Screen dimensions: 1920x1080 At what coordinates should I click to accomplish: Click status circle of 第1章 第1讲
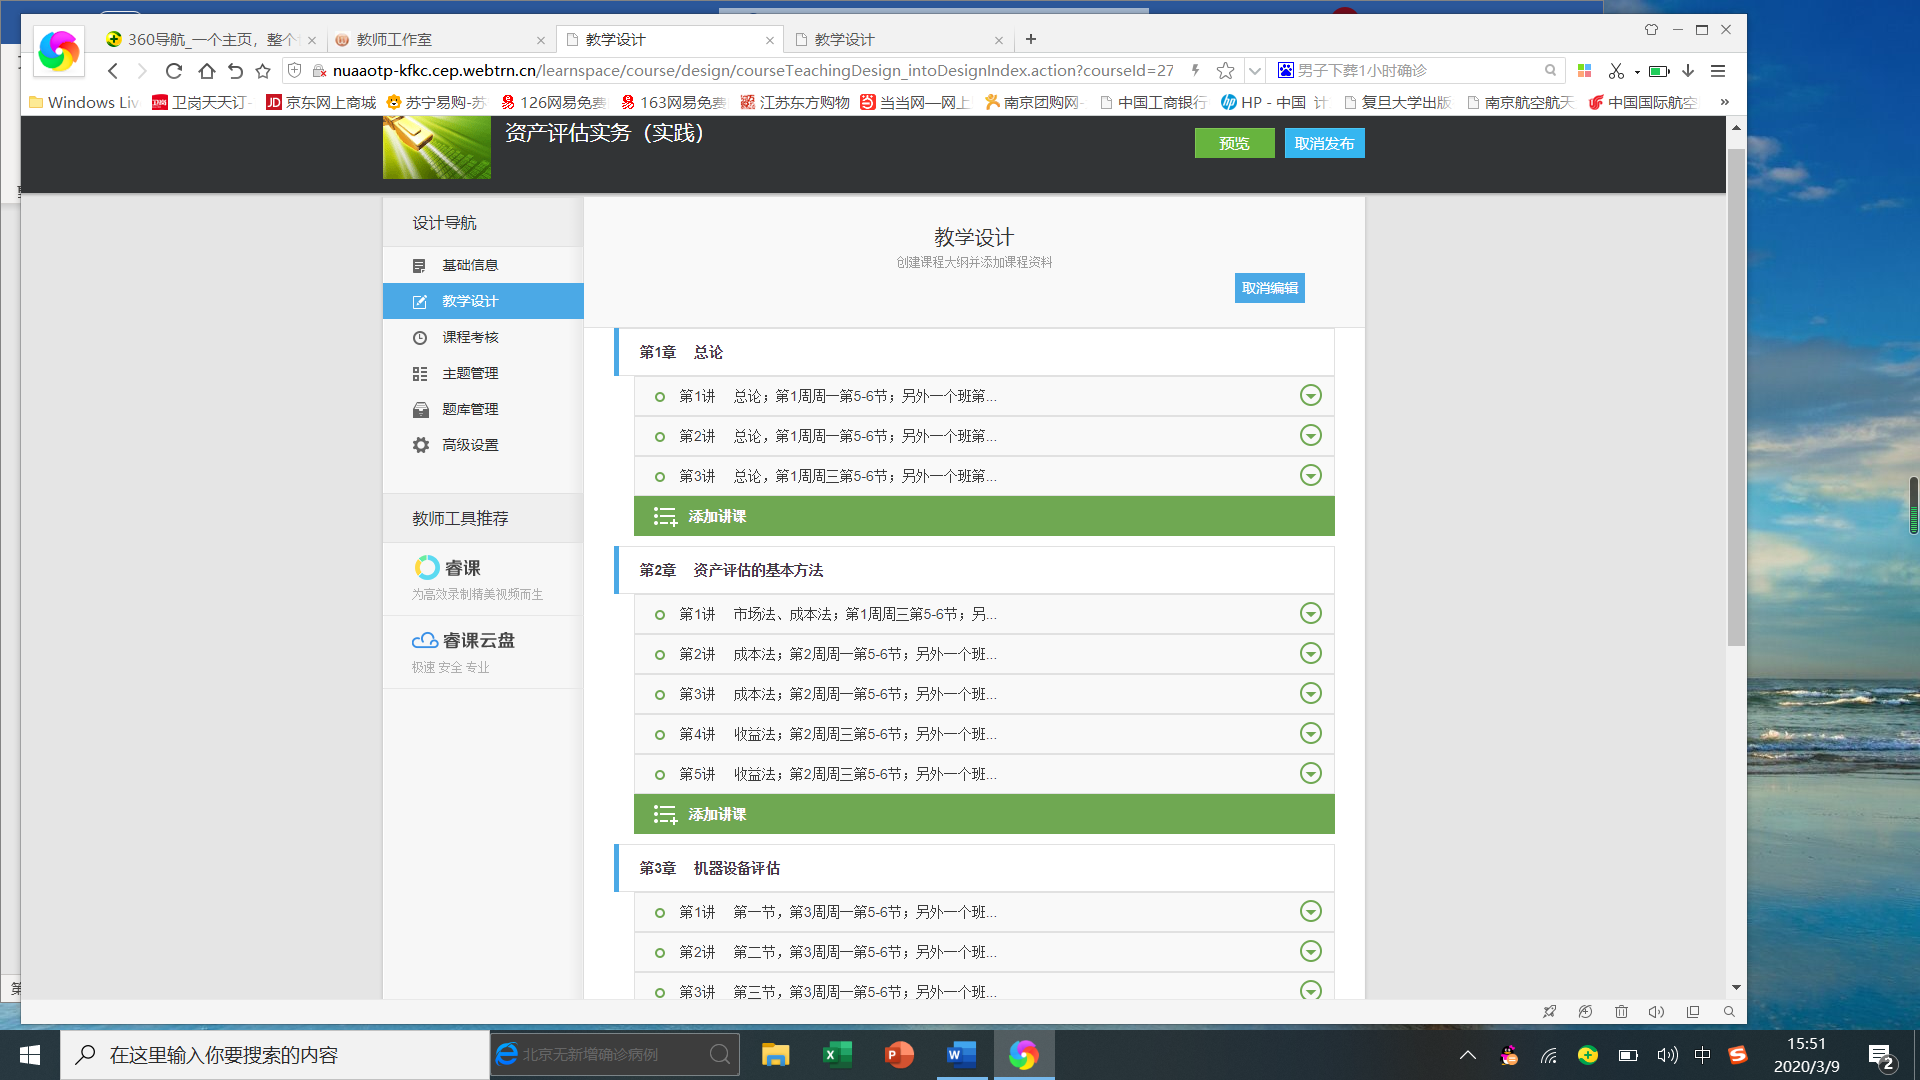pyautogui.click(x=660, y=397)
